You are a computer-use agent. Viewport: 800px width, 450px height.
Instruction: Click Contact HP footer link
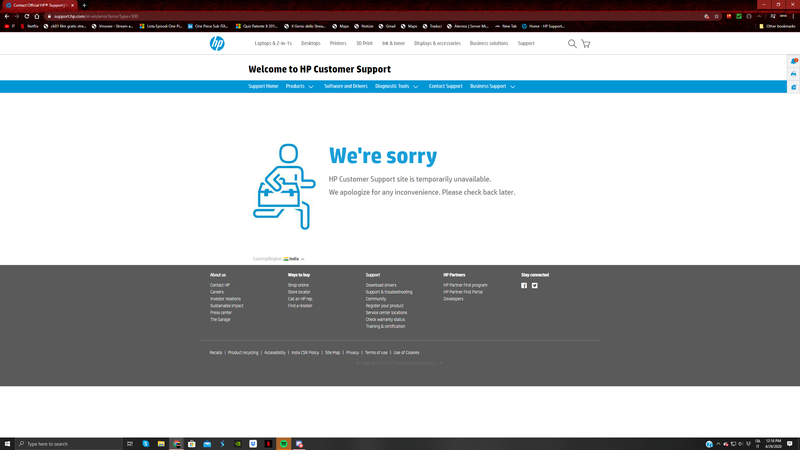[x=220, y=285]
